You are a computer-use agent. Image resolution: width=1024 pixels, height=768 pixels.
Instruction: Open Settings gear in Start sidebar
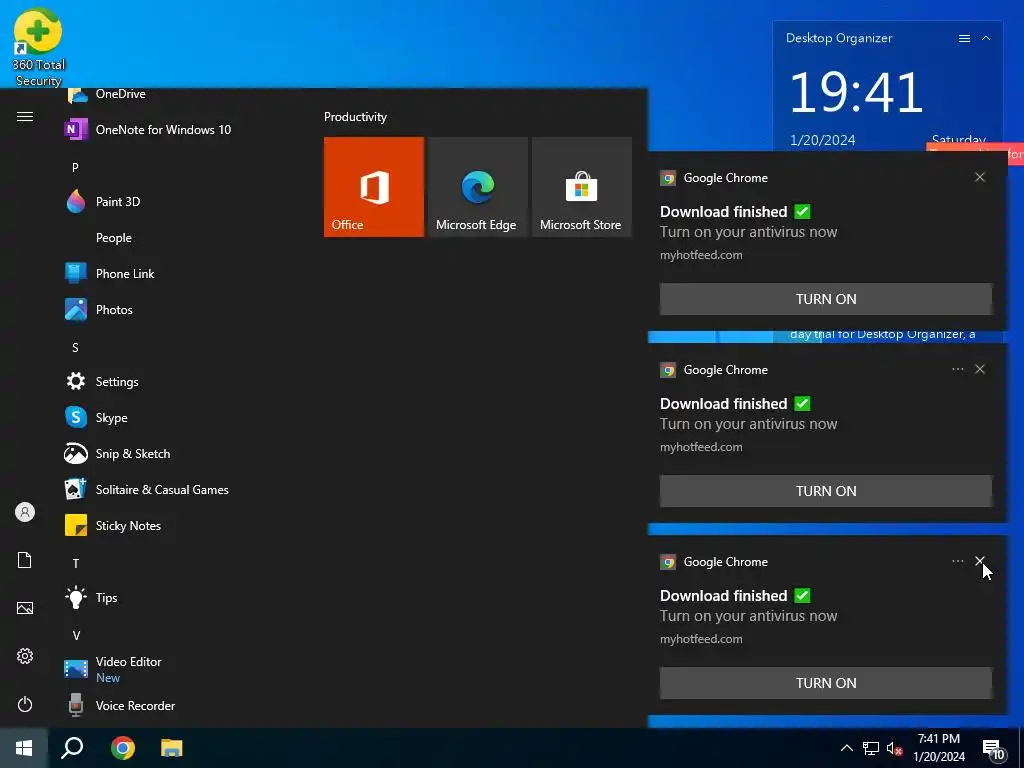click(x=25, y=656)
